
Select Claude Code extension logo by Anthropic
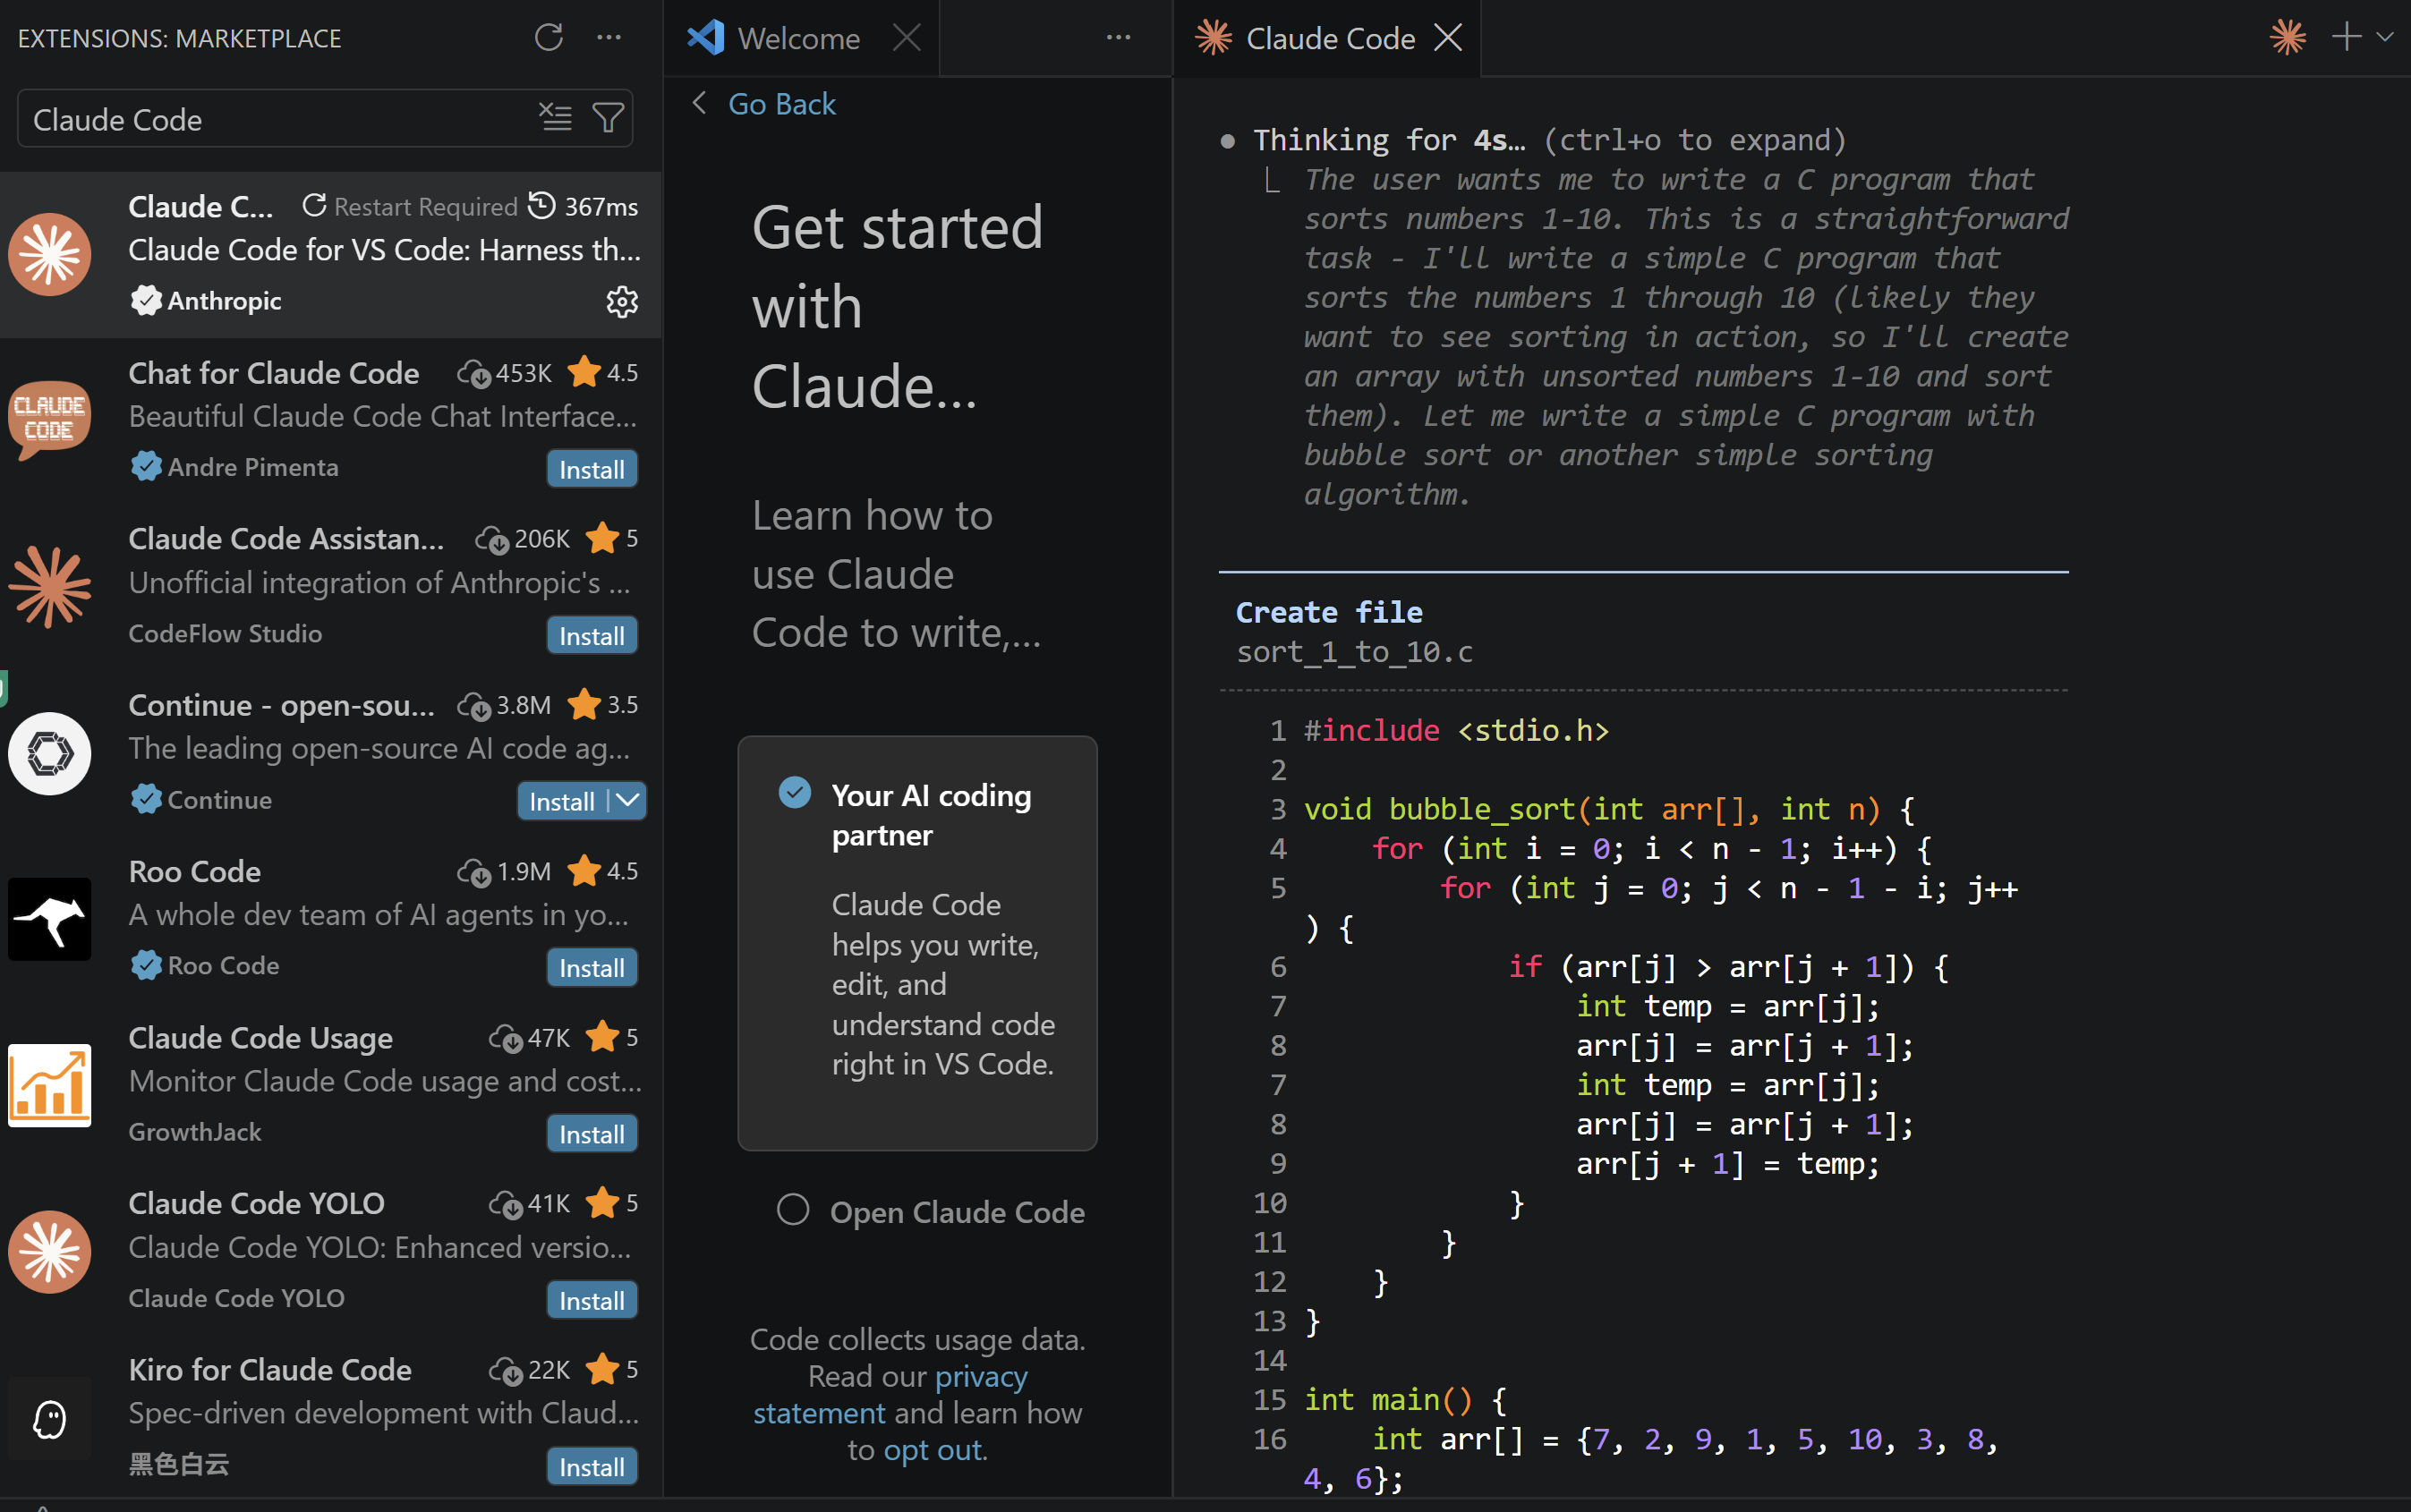point(50,254)
